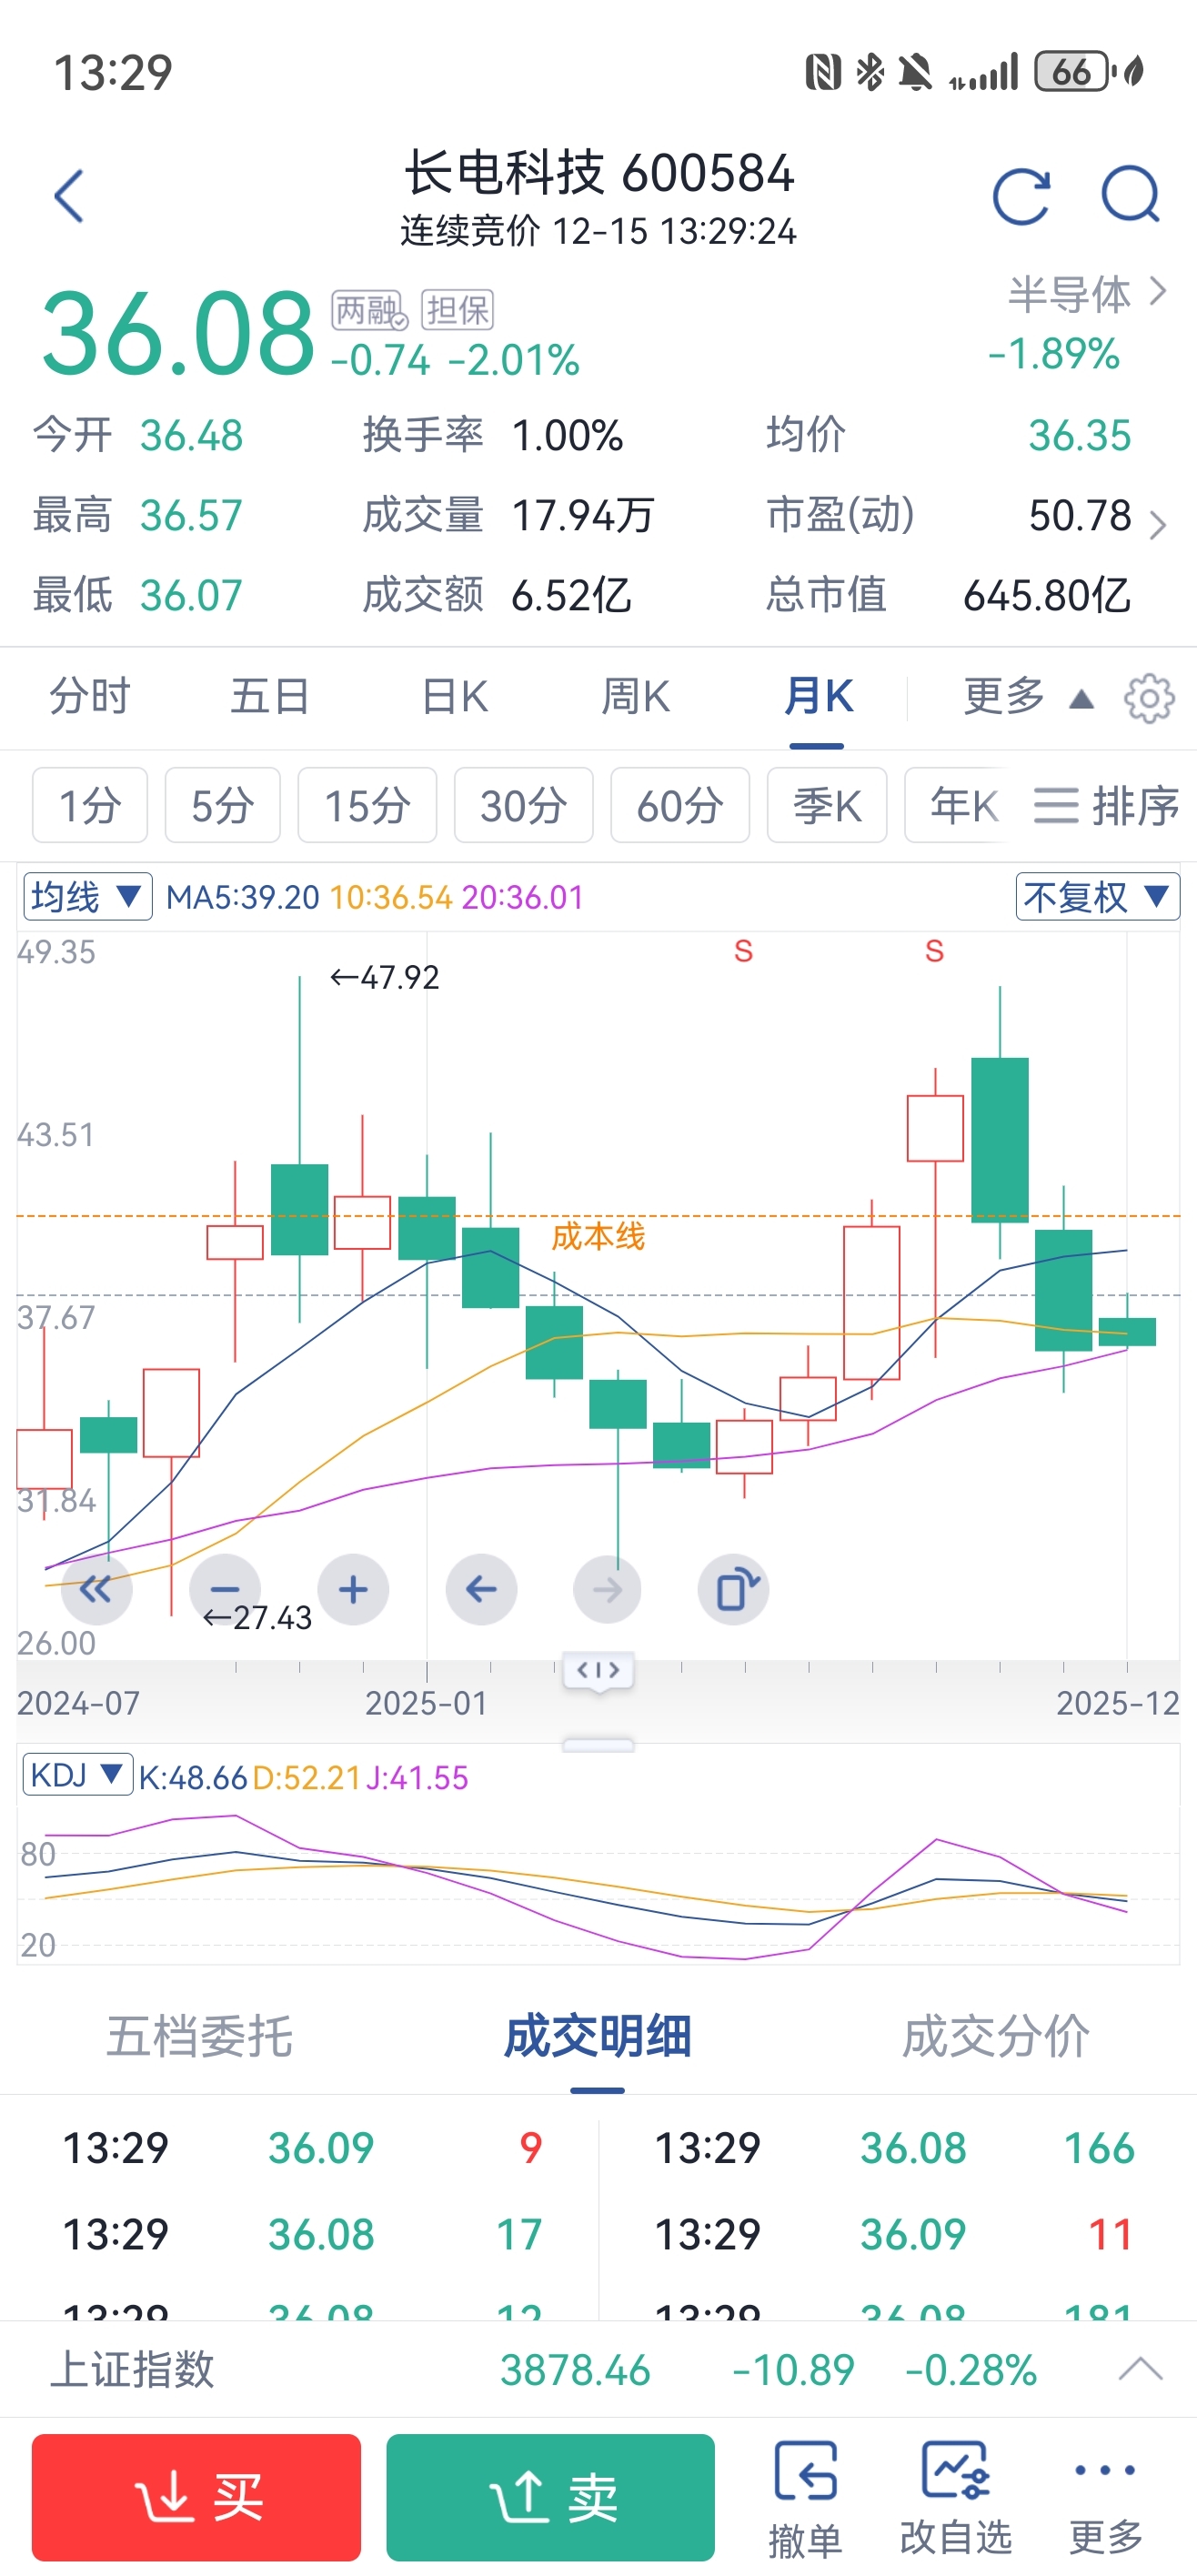Select the 60分 period button
Viewport: 1197px width, 2576px height.
tap(679, 805)
